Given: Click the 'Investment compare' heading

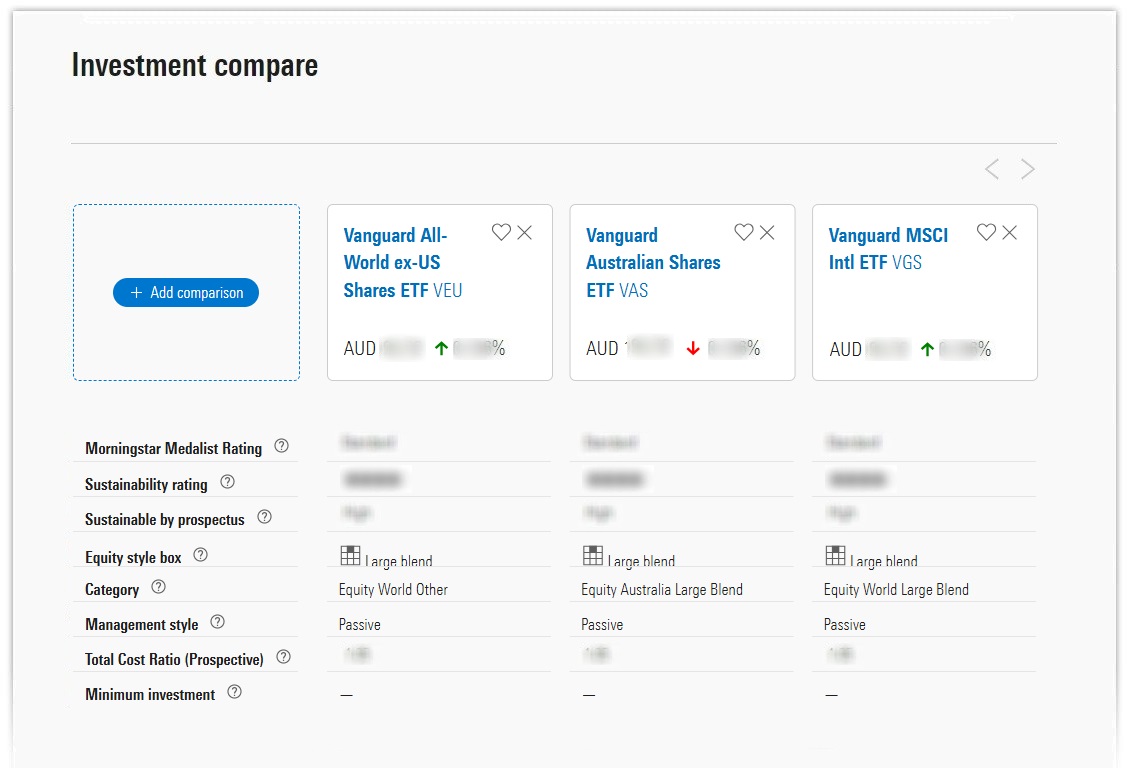Looking at the screenshot, I should tap(195, 66).
